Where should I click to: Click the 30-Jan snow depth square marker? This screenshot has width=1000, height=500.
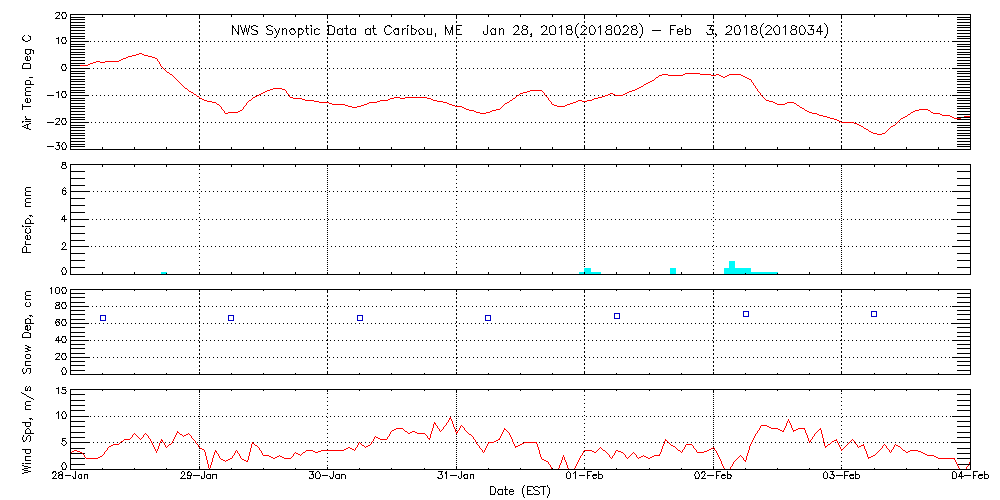tap(360, 318)
